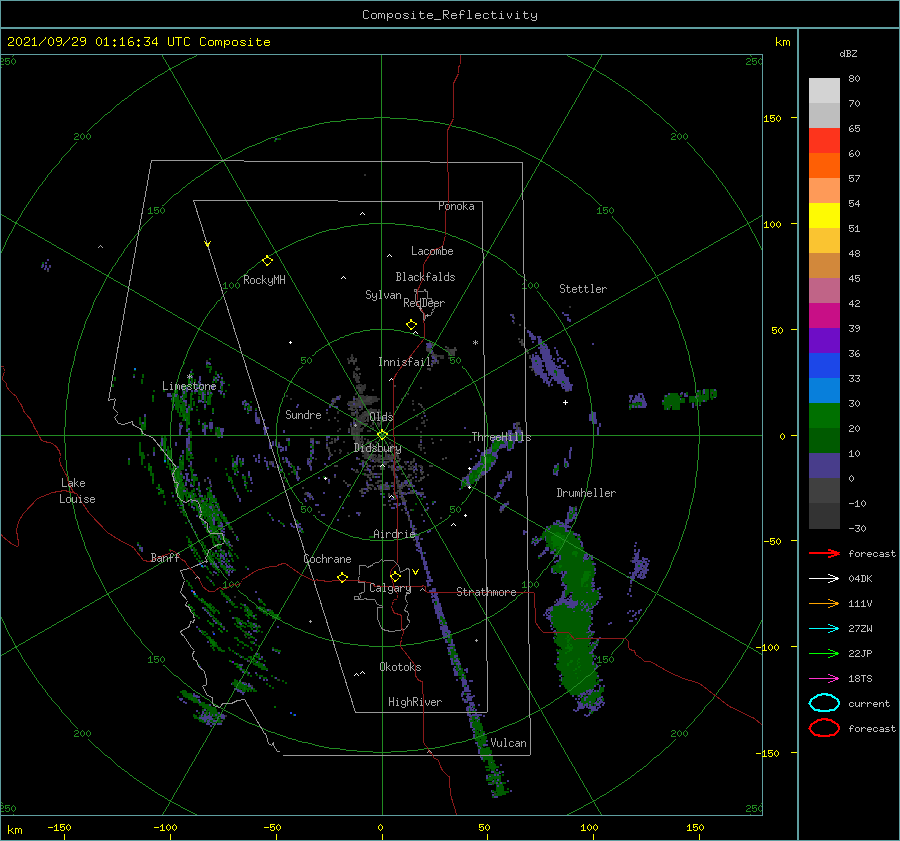Click the Sylvan label

(383, 295)
